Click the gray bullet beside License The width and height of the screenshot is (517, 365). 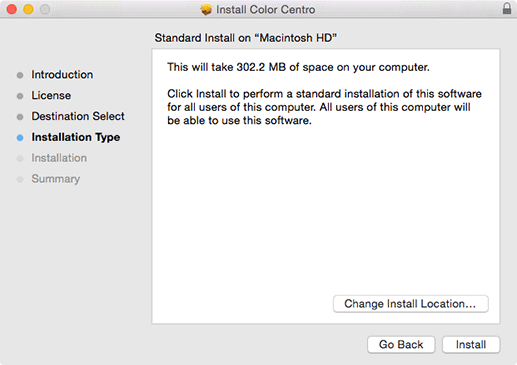point(20,96)
